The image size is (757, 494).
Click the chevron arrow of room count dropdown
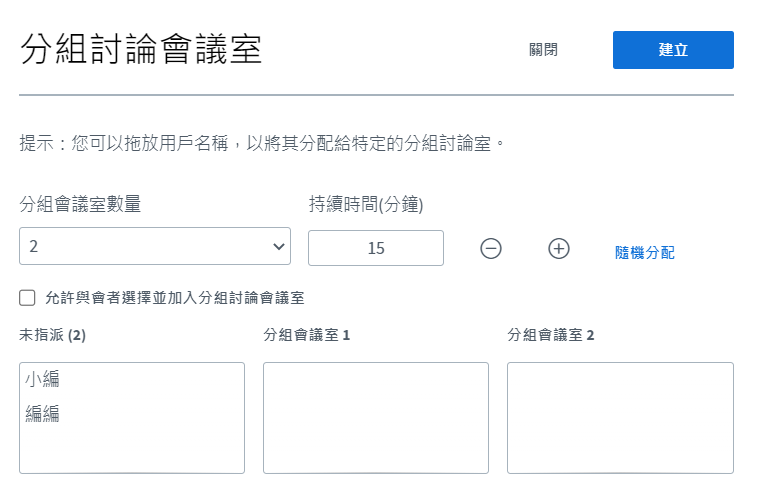click(279, 246)
